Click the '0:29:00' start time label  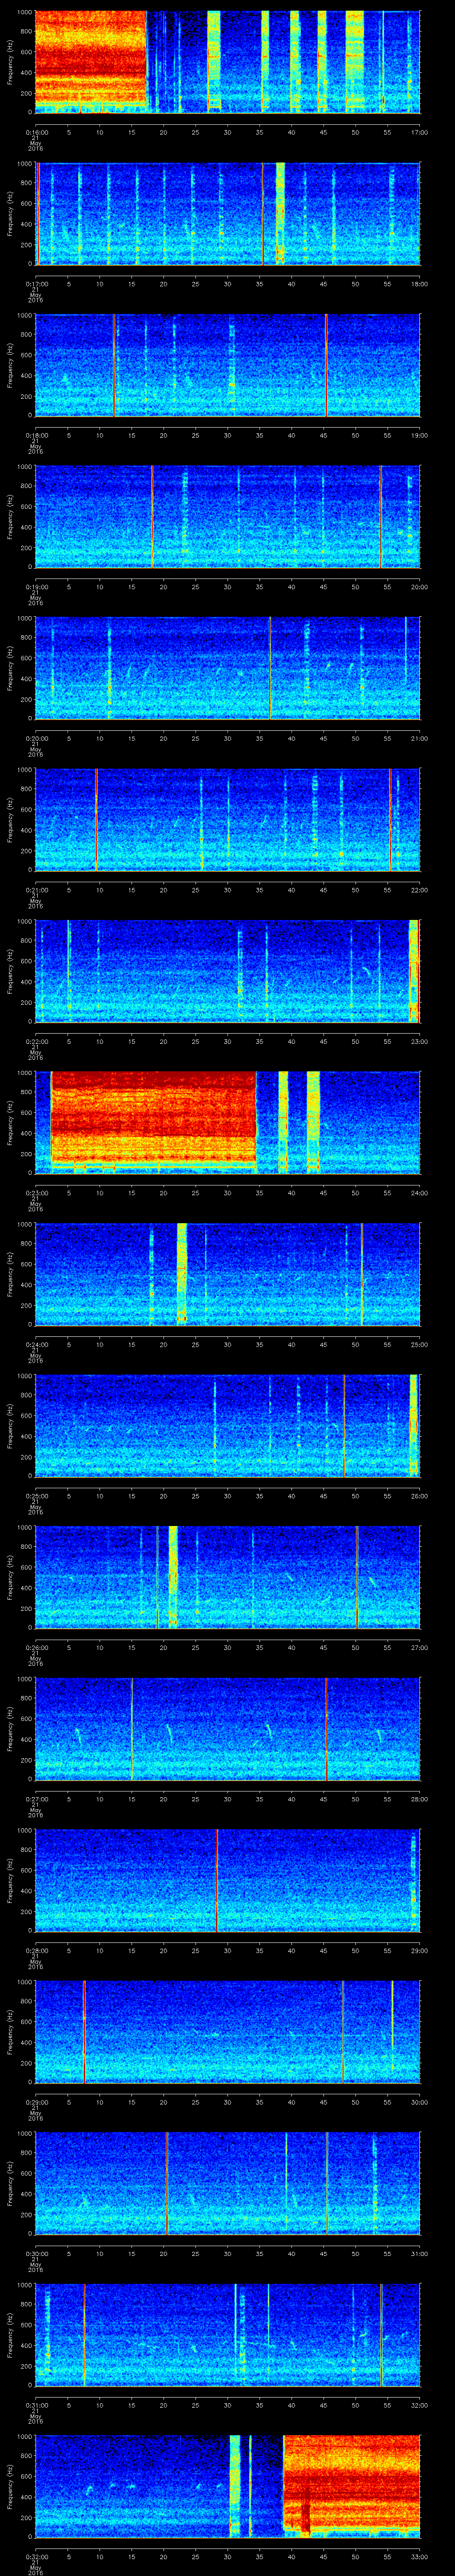click(36, 2102)
